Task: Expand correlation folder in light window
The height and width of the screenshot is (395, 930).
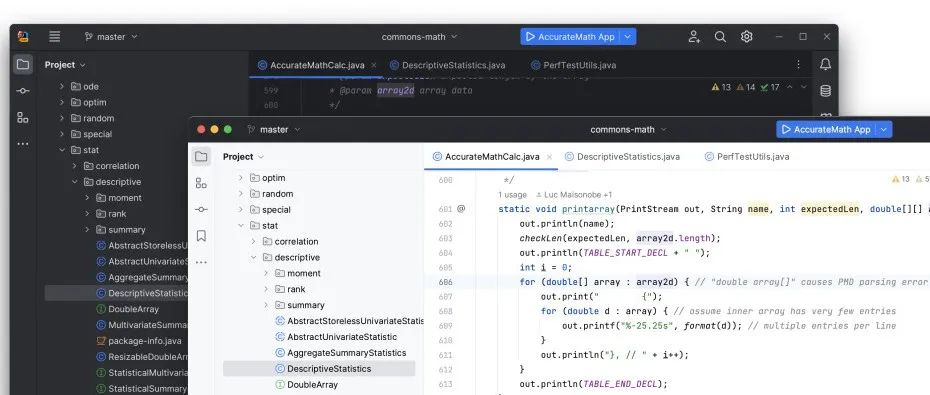Action: (253, 241)
